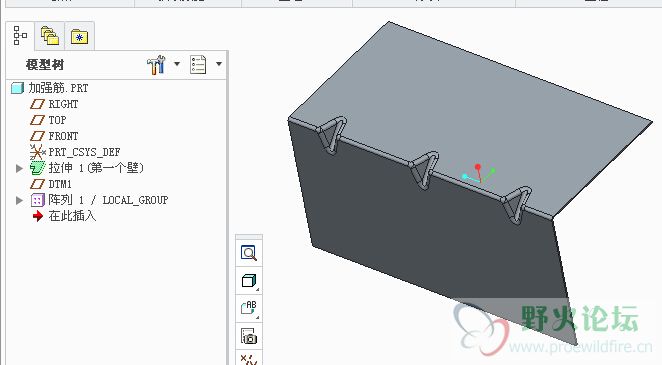The image size is (662, 365).
Task: Click the zoom refit magnifier icon
Action: [x=249, y=253]
